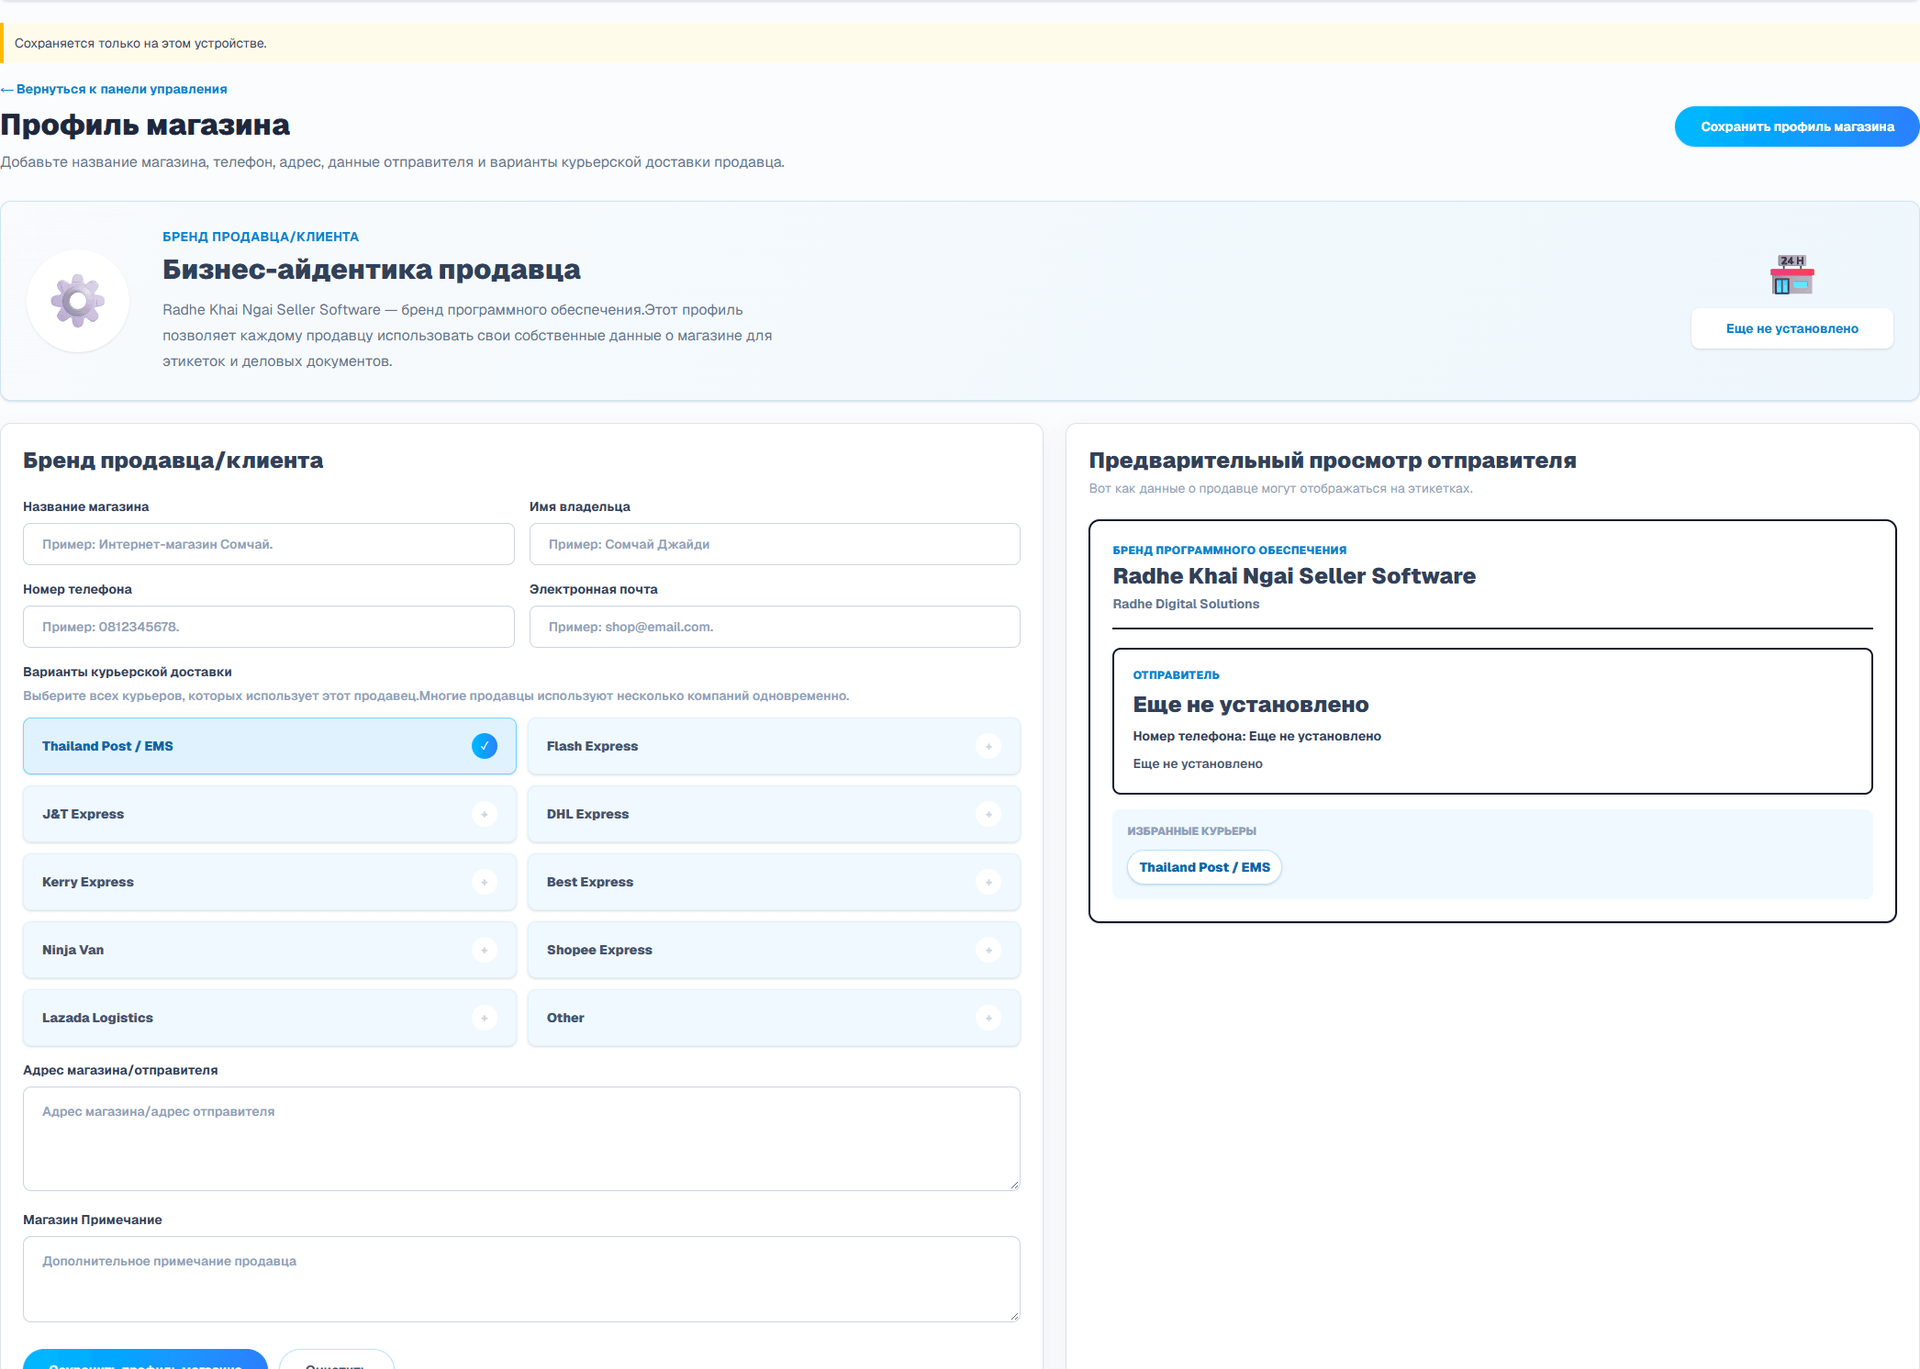Click the plus icon on Kerry Express
This screenshot has height=1369, width=1920.
pos(484,882)
